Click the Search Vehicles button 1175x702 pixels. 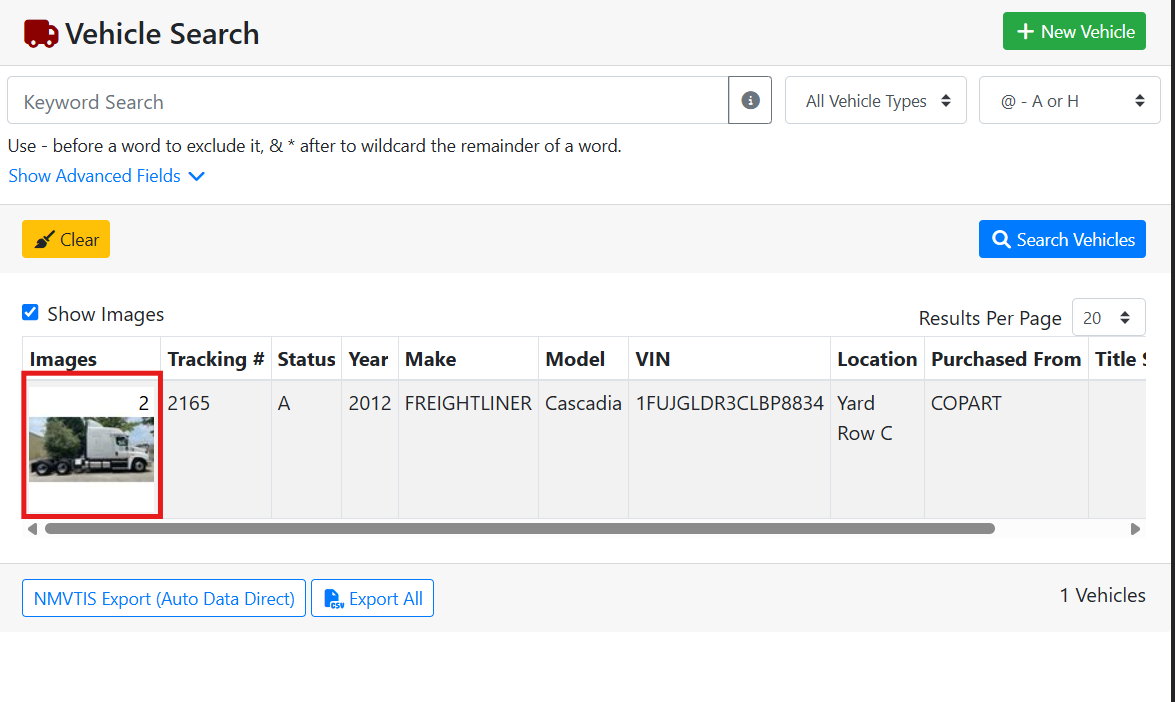(x=1062, y=239)
